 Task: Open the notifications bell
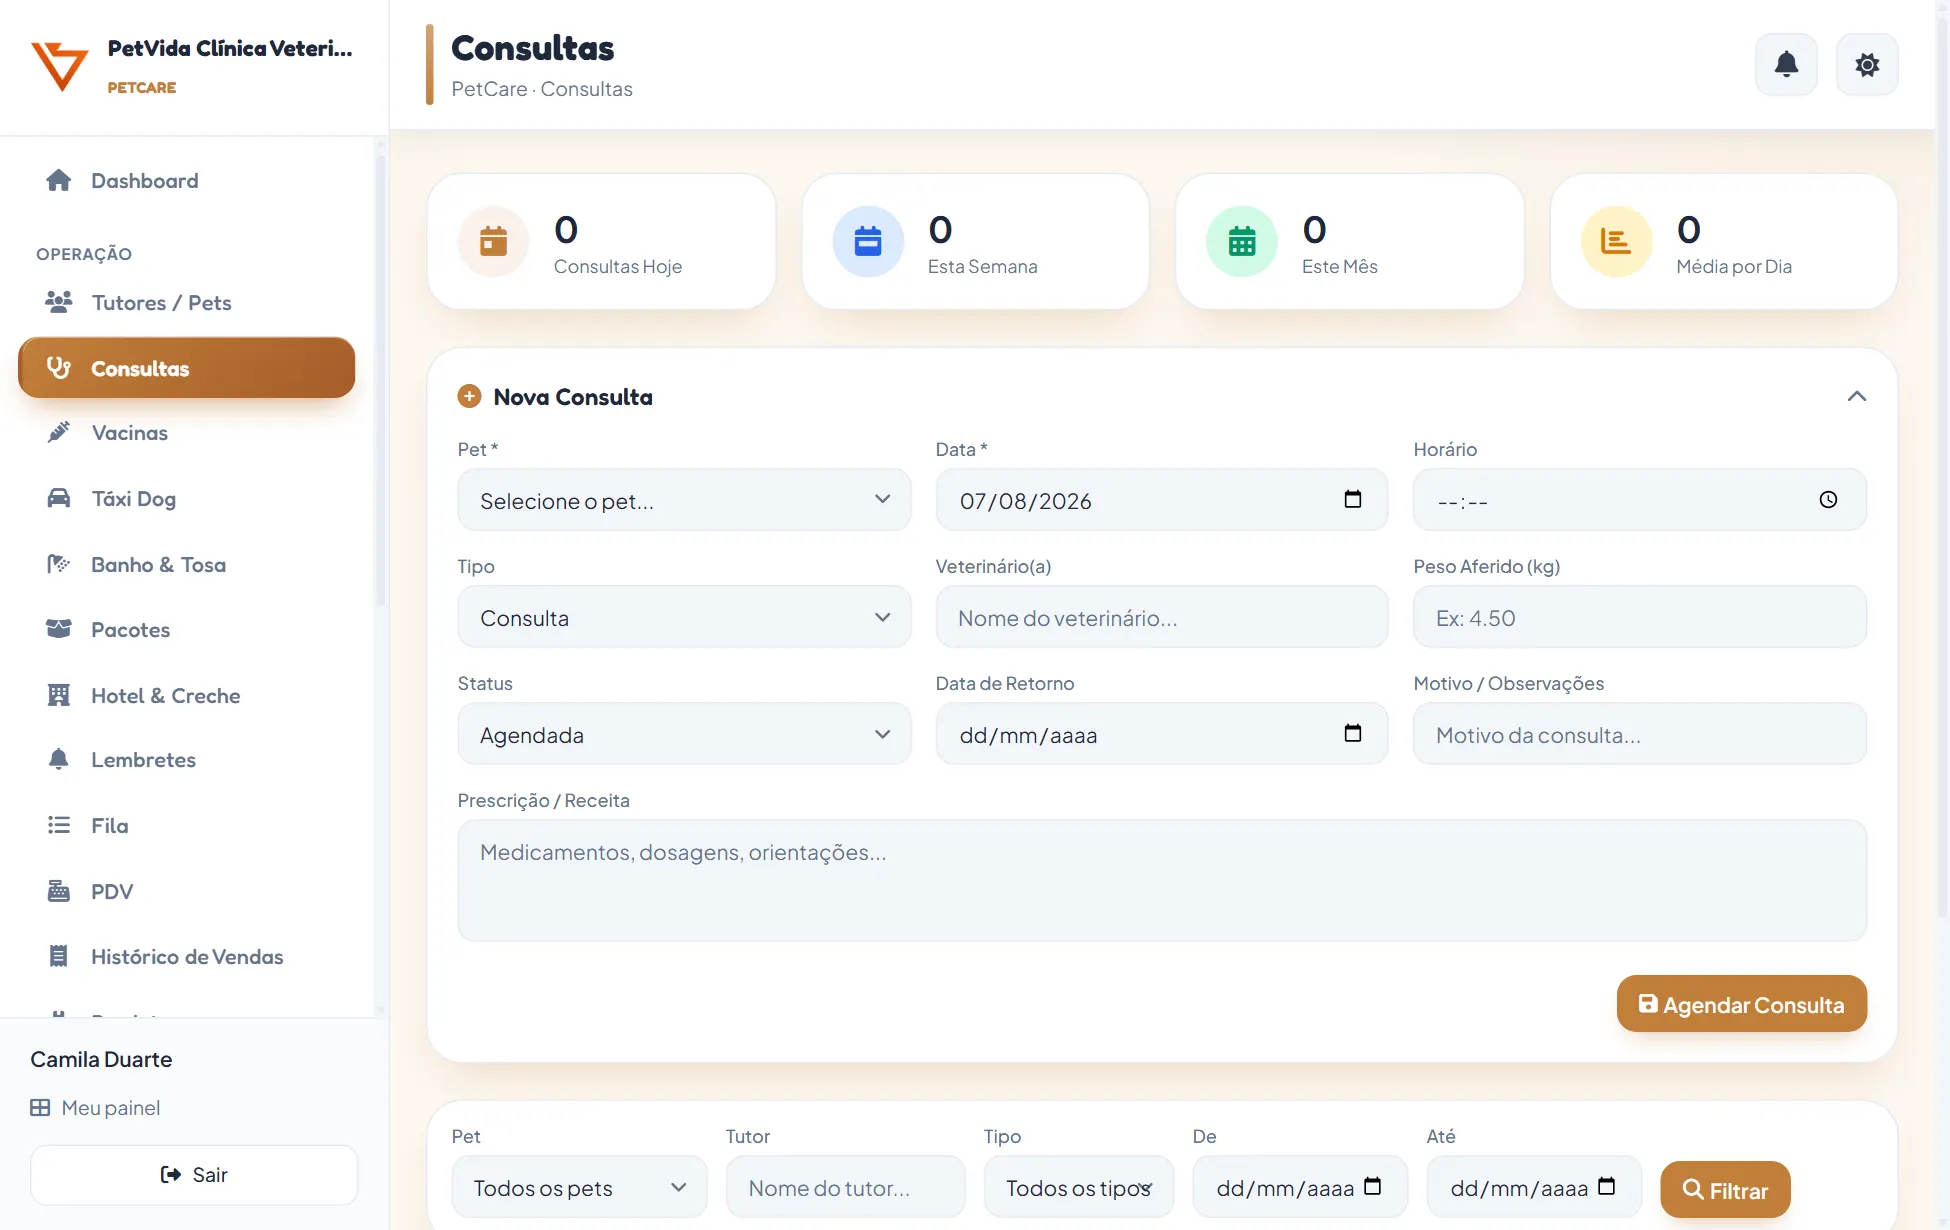(x=1786, y=65)
